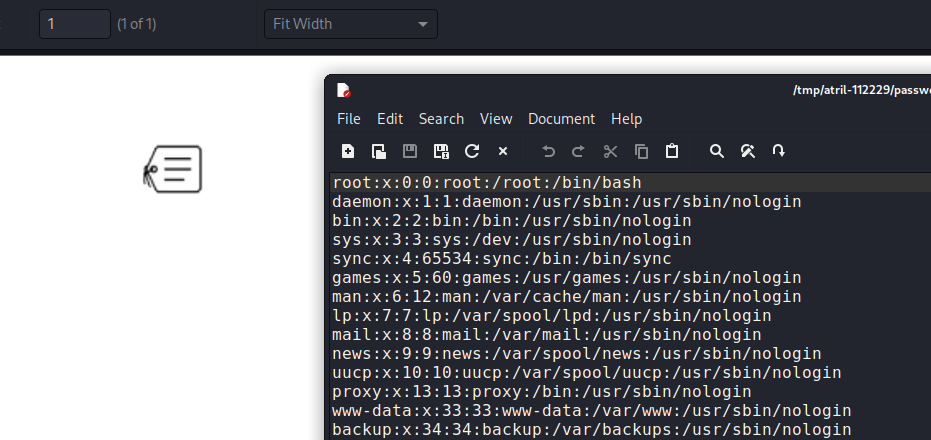The image size is (931, 440).
Task: Open the Fit Width zoom dropdown
Action: [x=350, y=23]
